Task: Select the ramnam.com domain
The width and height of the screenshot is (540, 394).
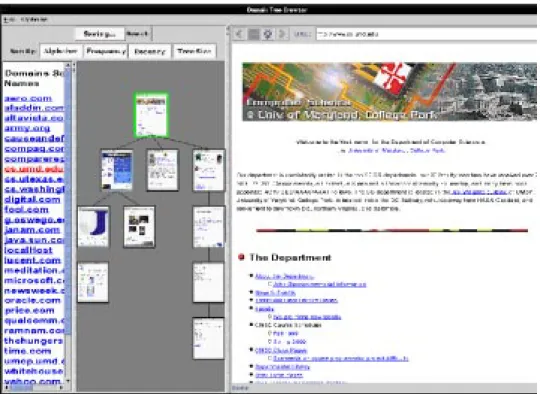Action: (x=34, y=331)
